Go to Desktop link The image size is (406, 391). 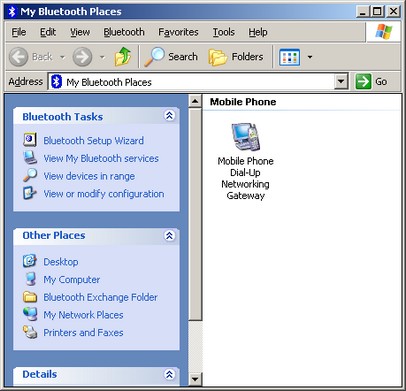pos(61,262)
